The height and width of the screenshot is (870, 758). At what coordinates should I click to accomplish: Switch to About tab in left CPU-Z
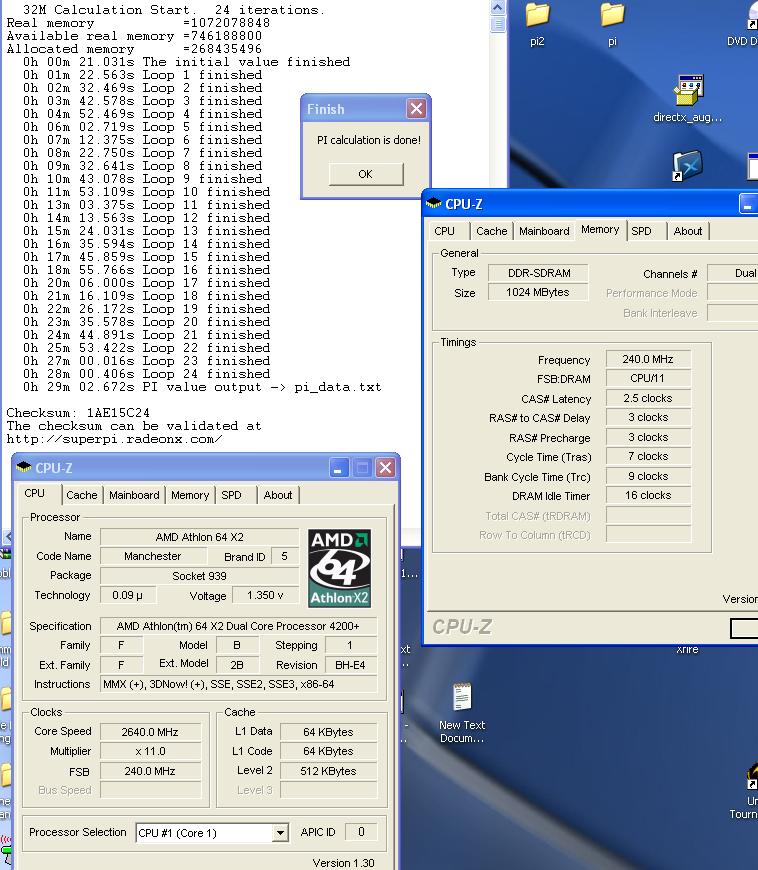(277, 495)
